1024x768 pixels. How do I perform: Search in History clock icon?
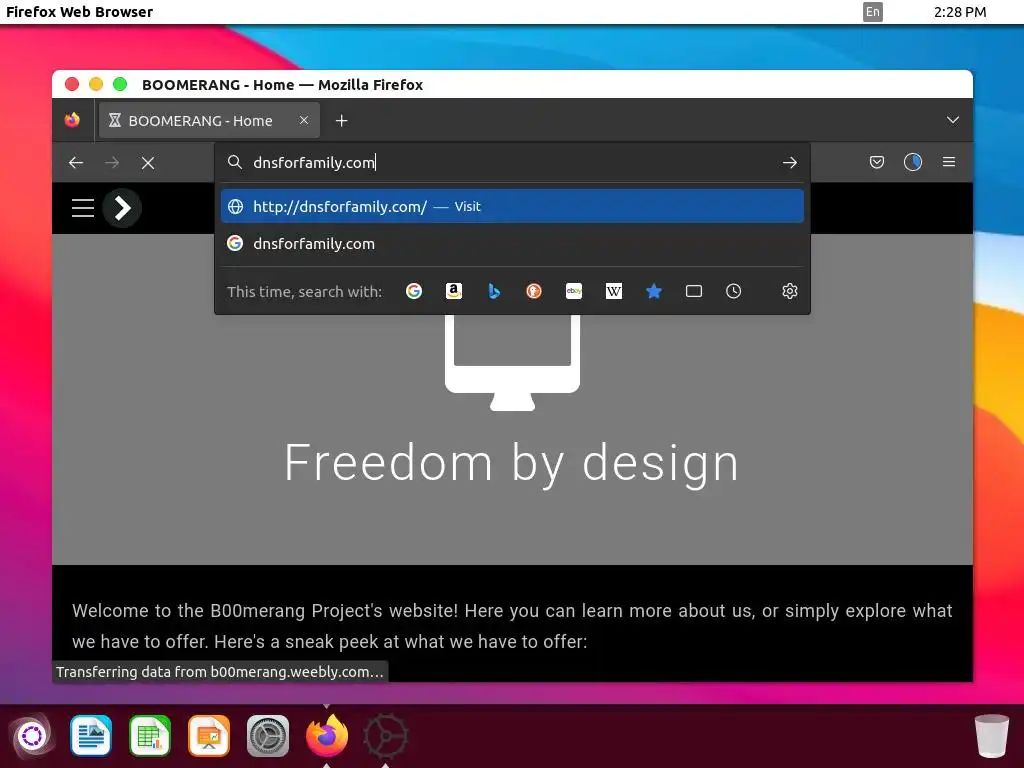pyautogui.click(x=733, y=291)
